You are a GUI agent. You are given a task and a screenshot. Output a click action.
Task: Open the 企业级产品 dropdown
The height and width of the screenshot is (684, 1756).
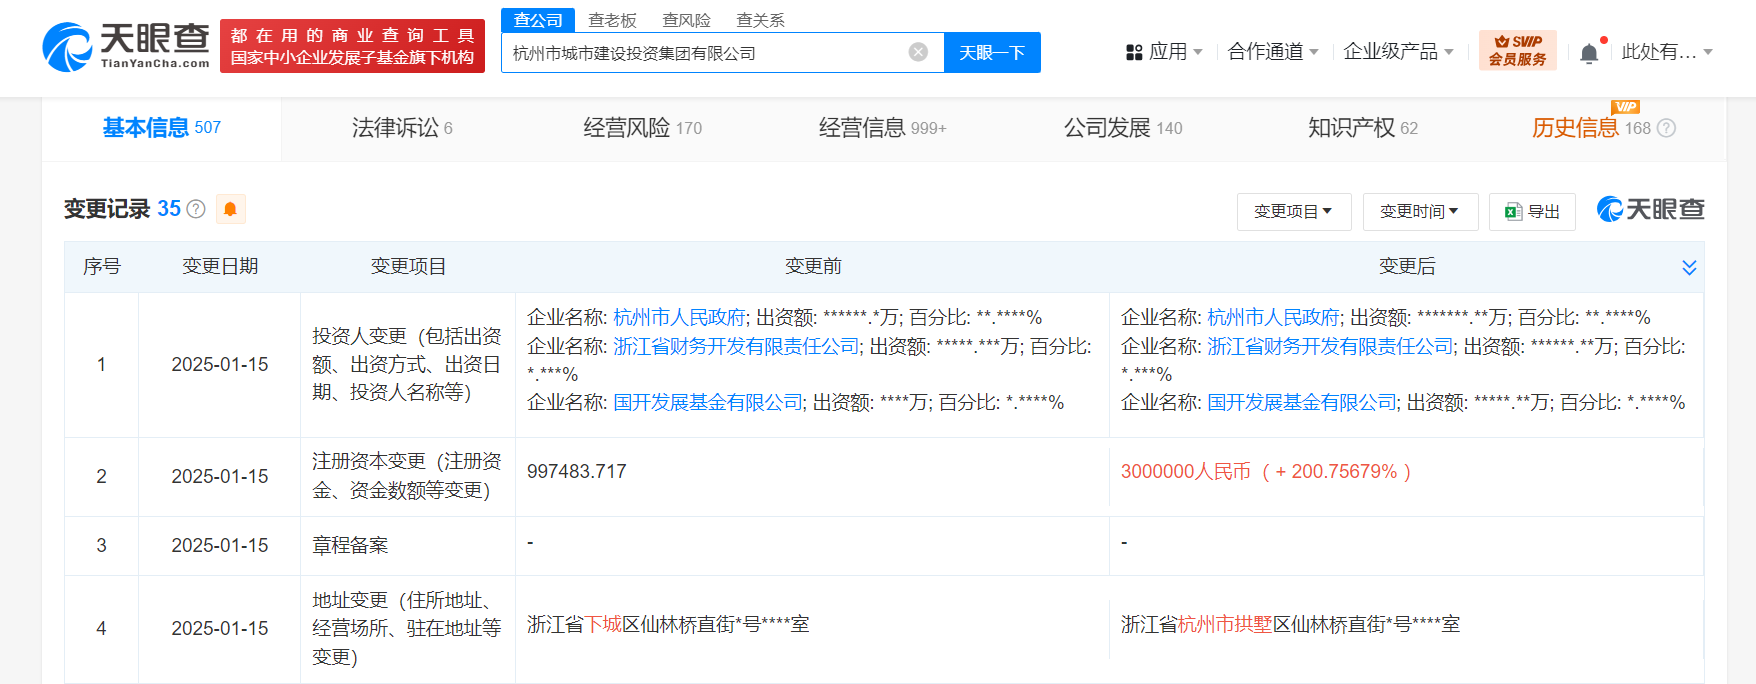pos(1398,52)
